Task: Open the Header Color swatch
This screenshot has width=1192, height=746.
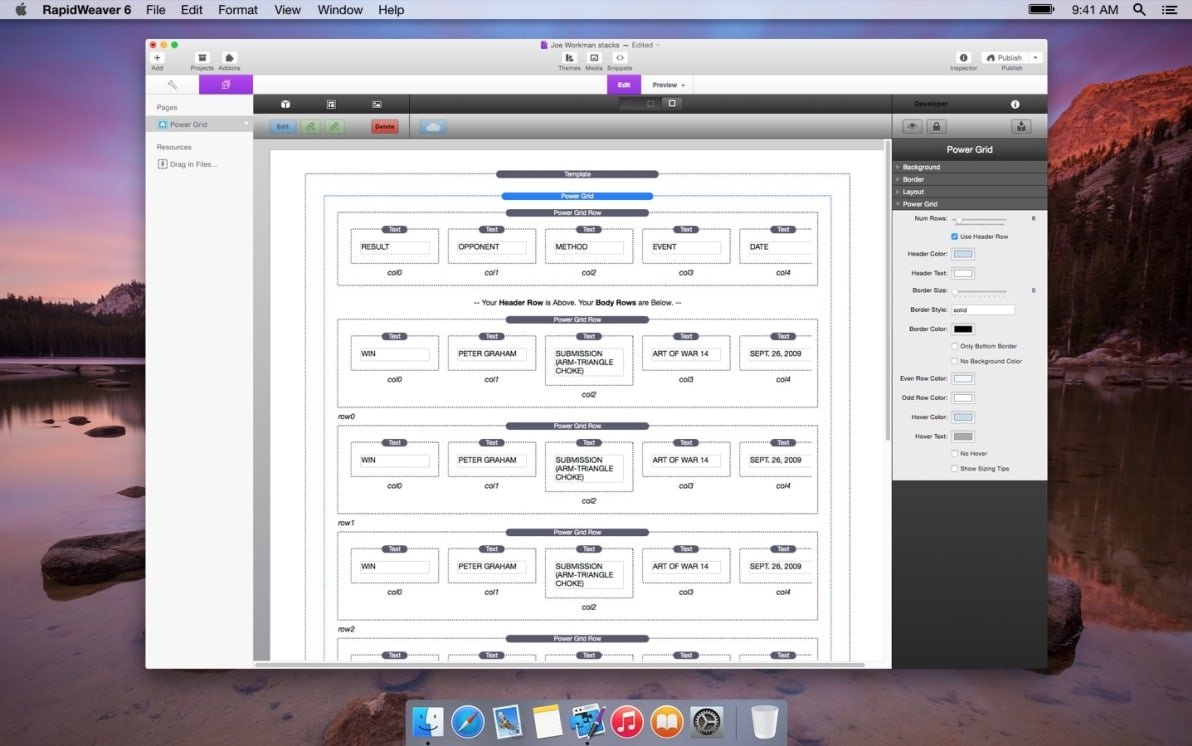Action: [x=963, y=254]
